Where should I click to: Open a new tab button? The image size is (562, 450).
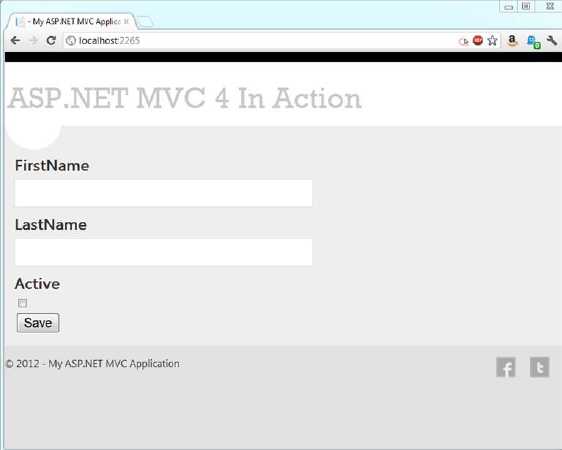[145, 22]
